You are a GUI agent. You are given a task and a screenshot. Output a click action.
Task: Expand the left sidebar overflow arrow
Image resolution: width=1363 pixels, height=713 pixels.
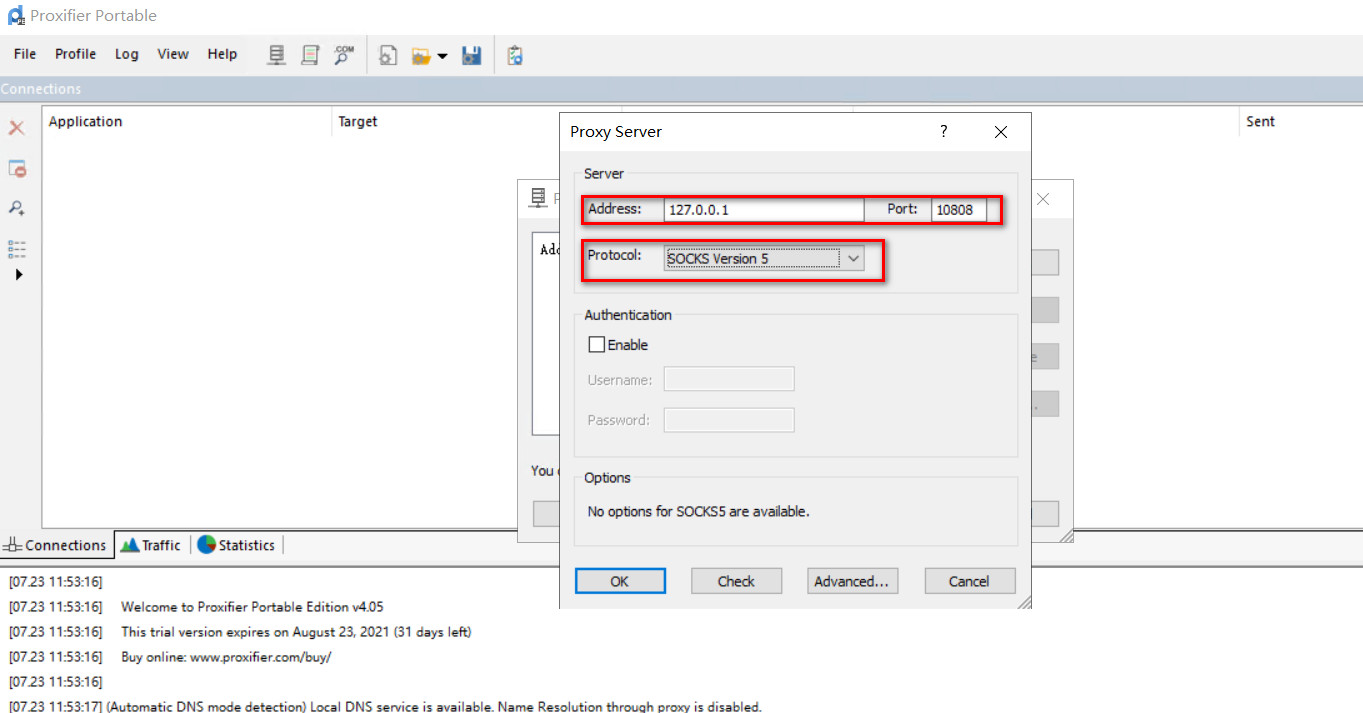tap(18, 274)
